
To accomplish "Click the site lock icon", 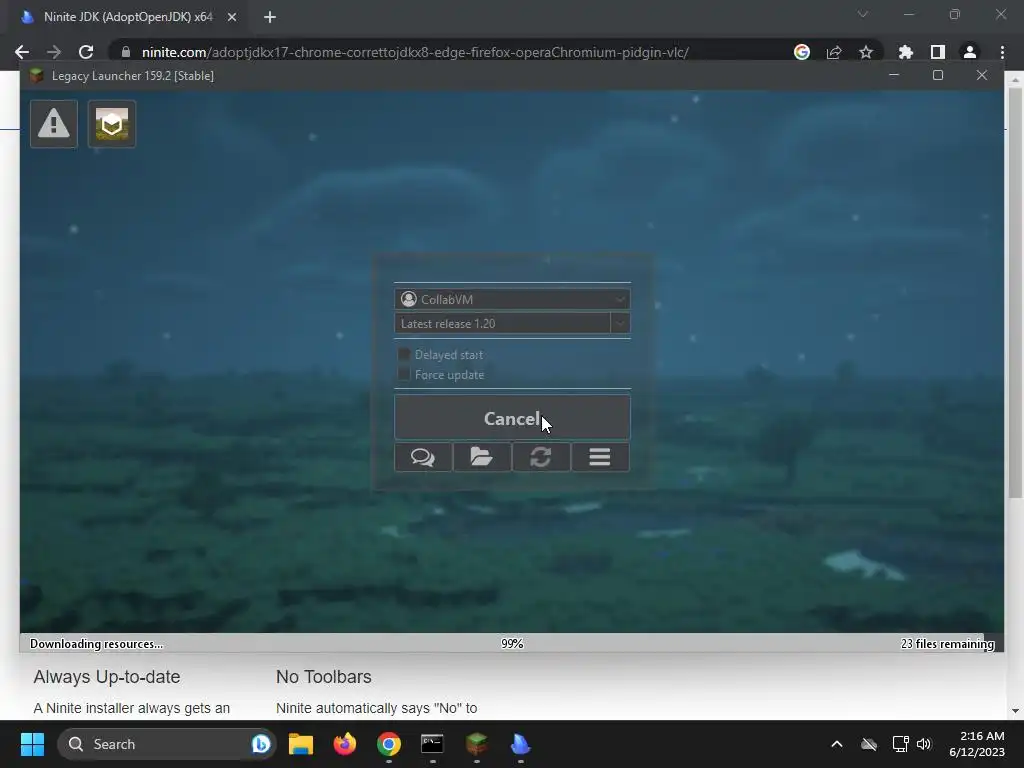I will click(126, 52).
